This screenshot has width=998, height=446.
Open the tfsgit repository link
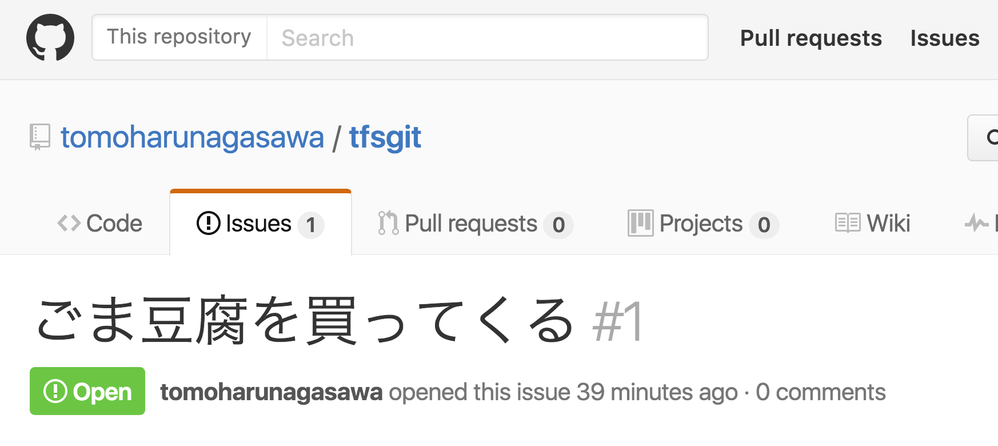(385, 138)
